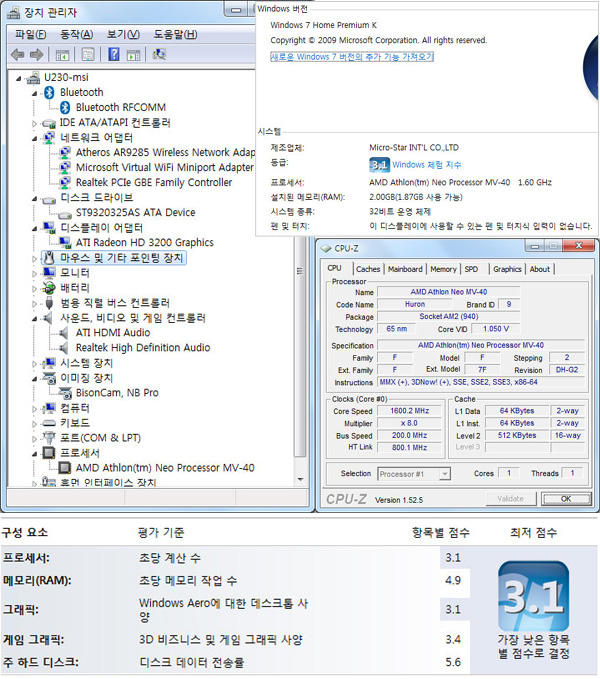
Task: Open the 보기(V) menu
Action: pos(123,34)
